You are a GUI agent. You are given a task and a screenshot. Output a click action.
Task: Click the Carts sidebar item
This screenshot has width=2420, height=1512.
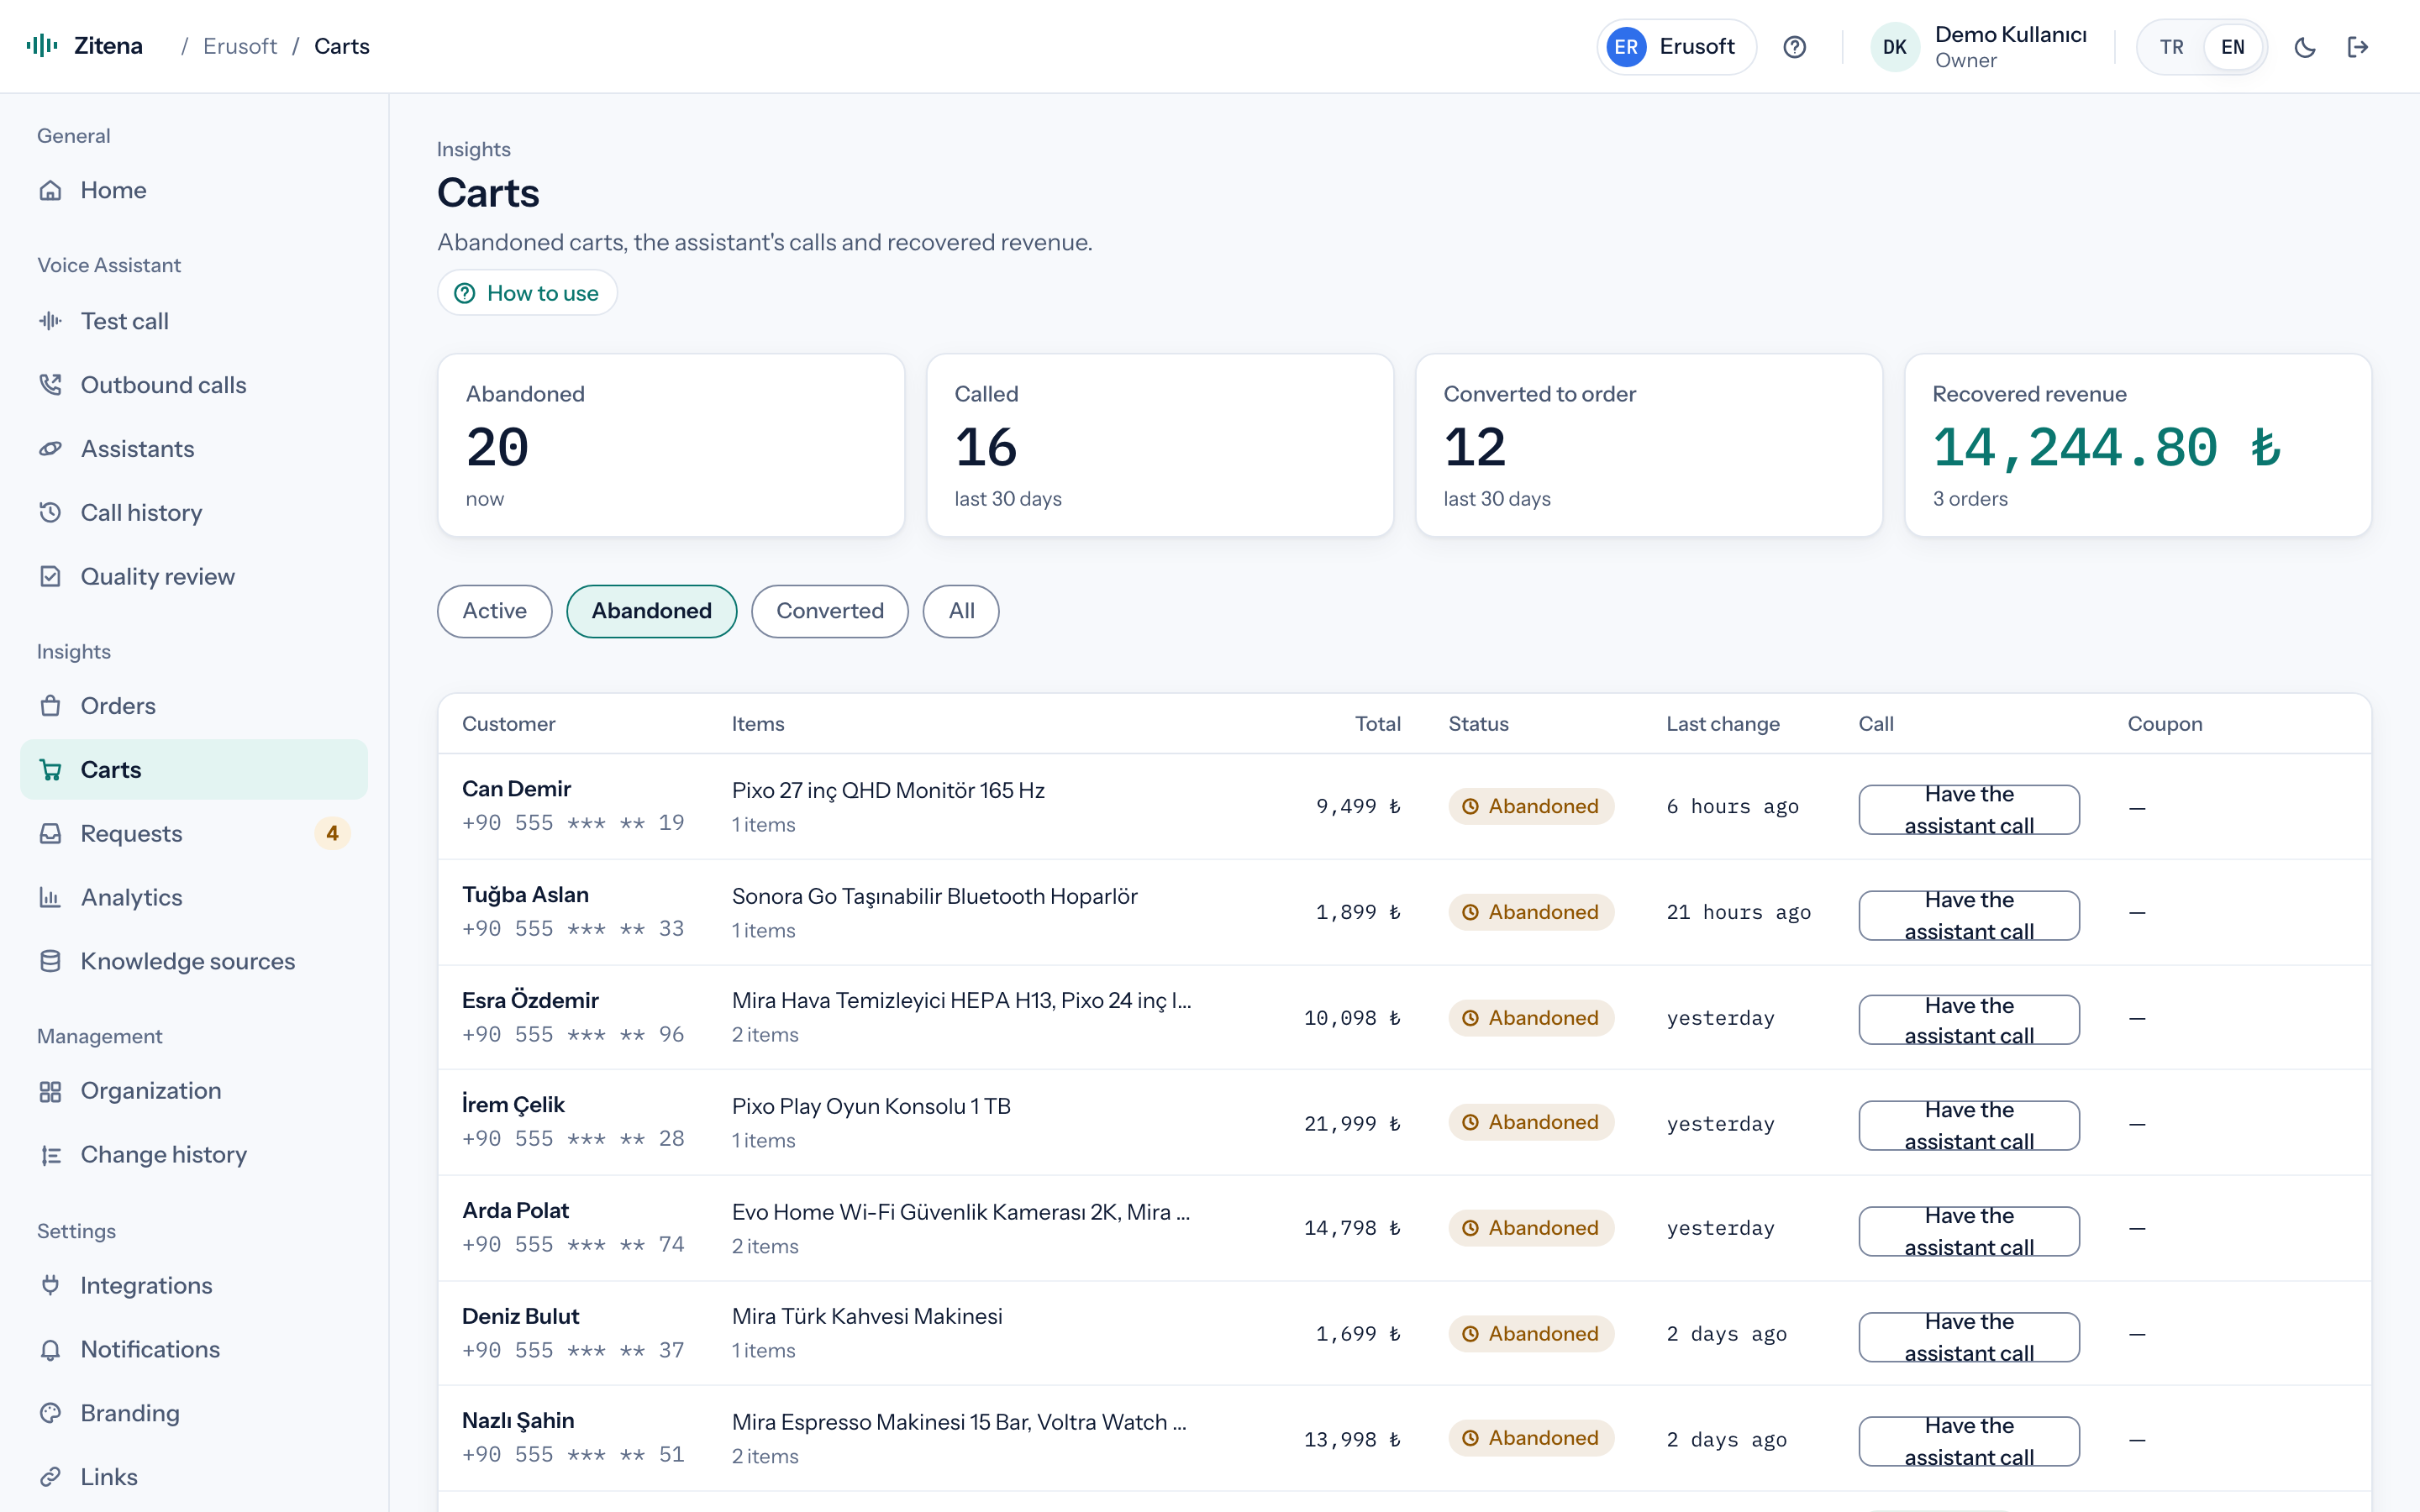pos(194,770)
